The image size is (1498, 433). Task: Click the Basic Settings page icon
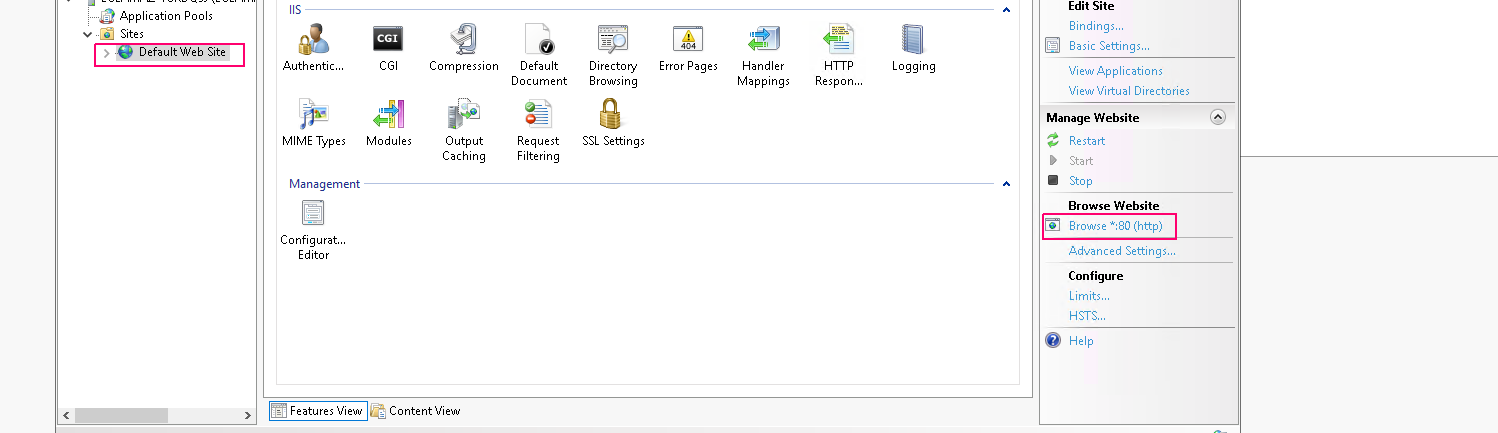(x=1053, y=46)
